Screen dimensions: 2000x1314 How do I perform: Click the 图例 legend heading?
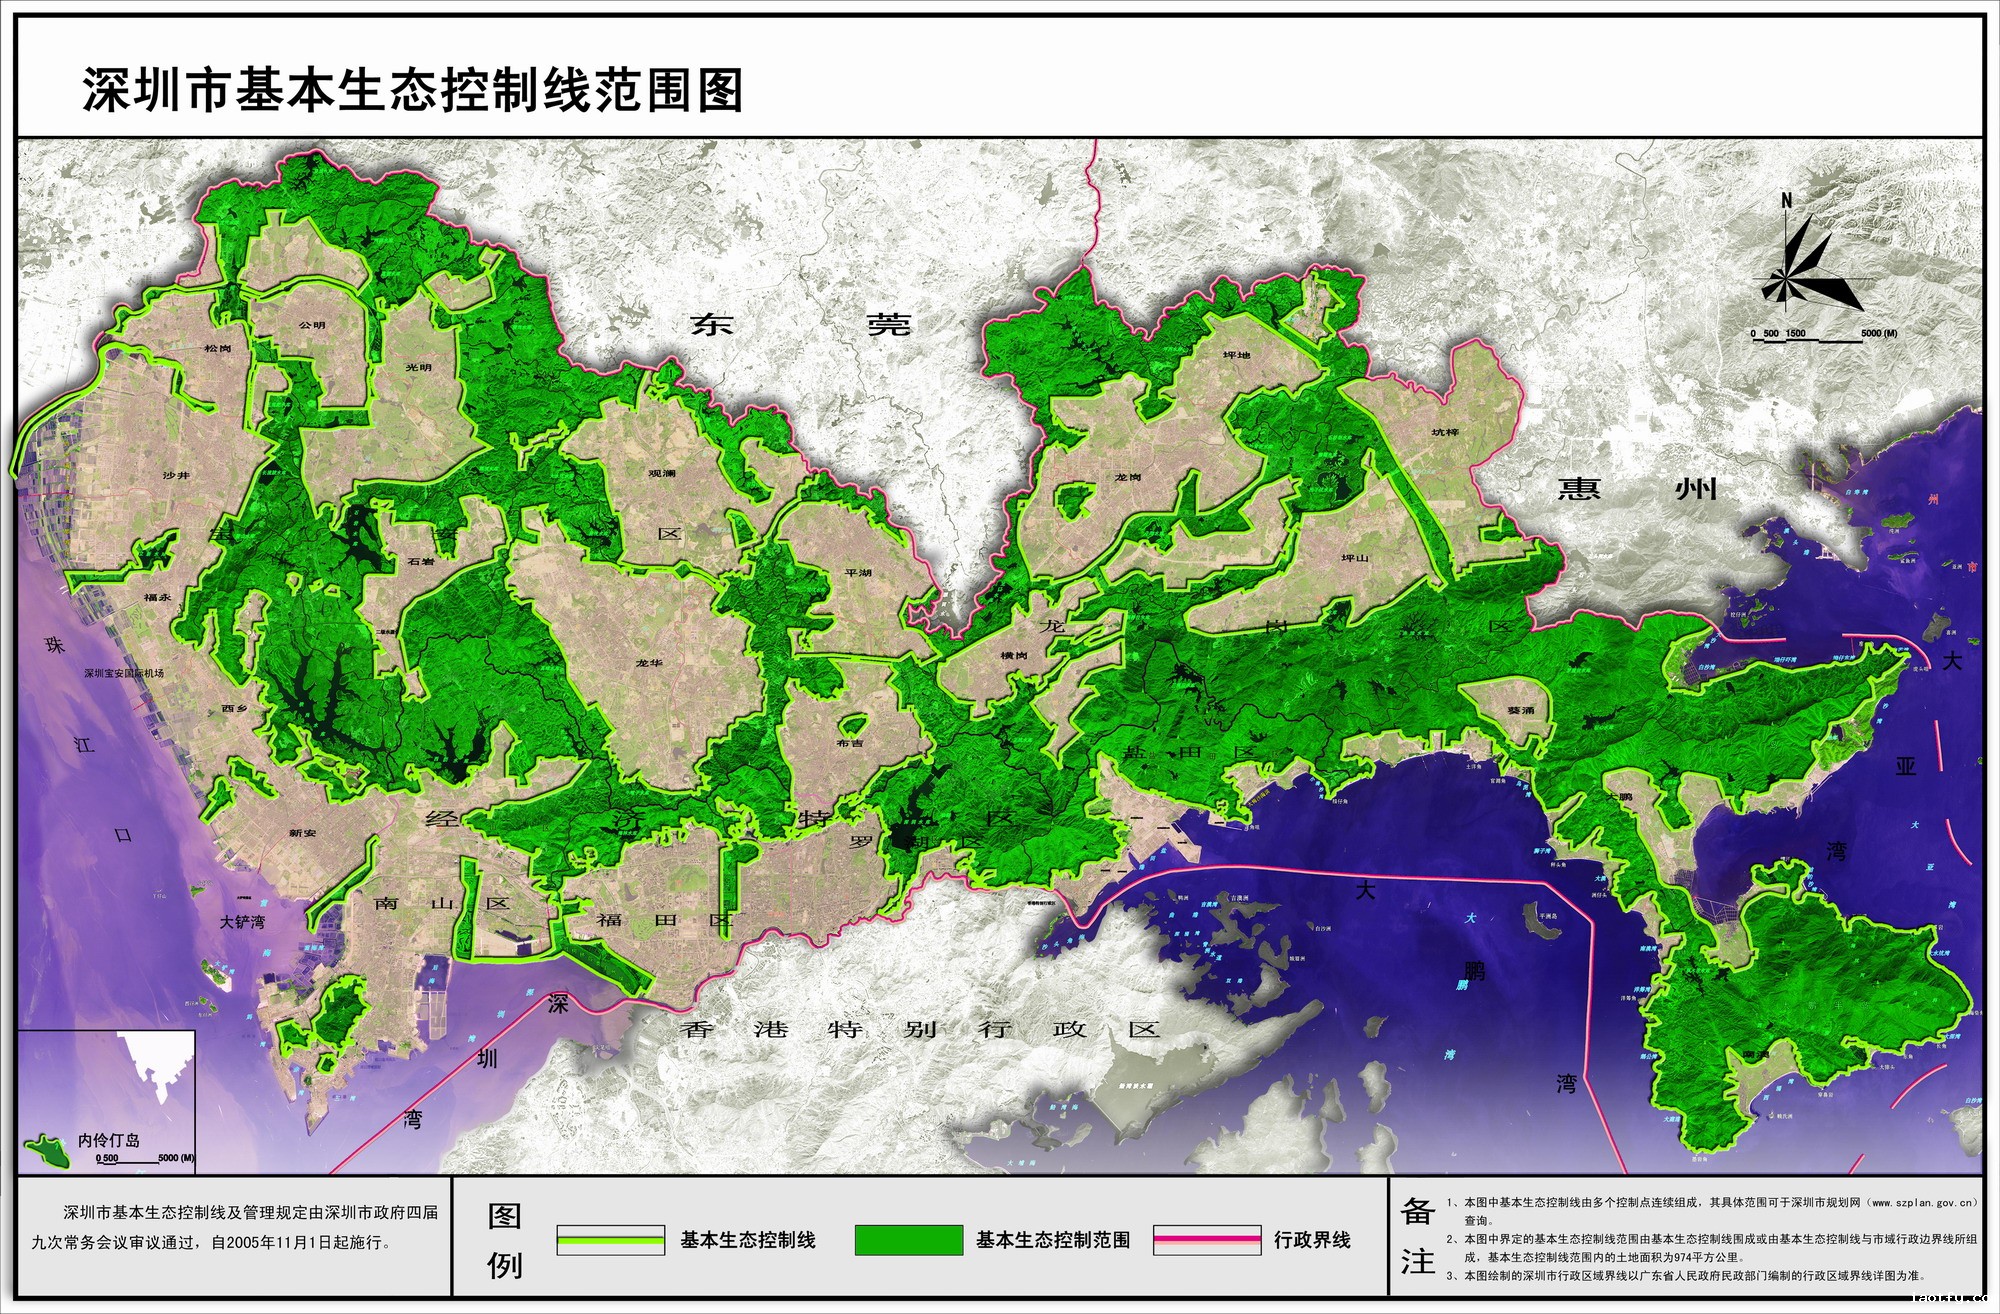504,1240
